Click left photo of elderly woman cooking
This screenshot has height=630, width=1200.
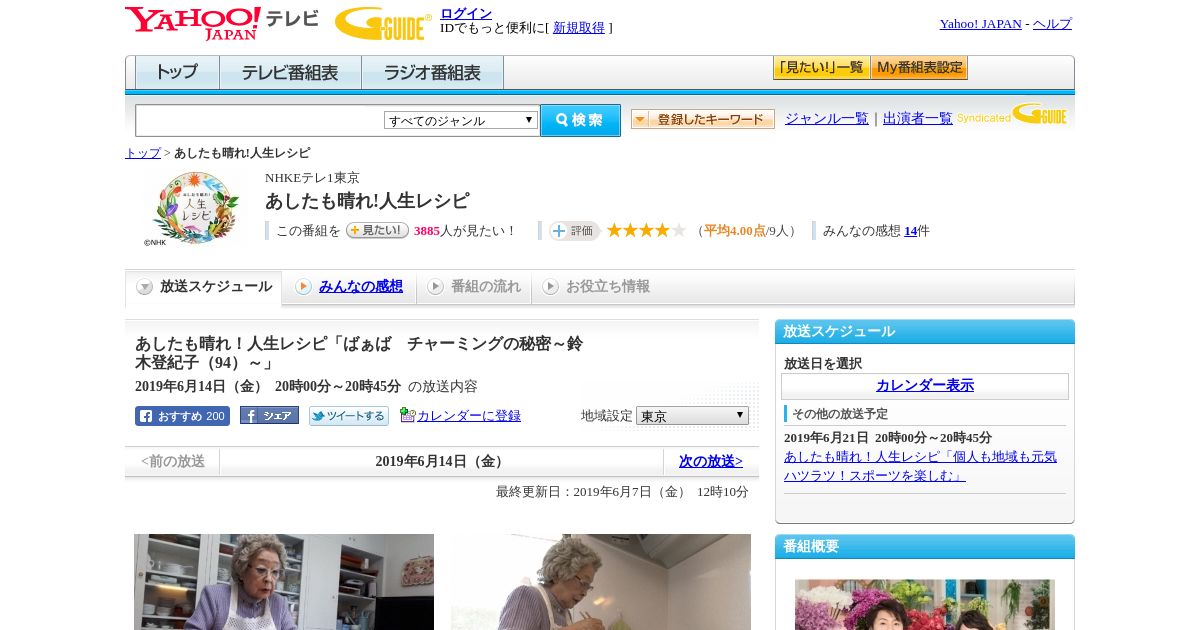284,582
